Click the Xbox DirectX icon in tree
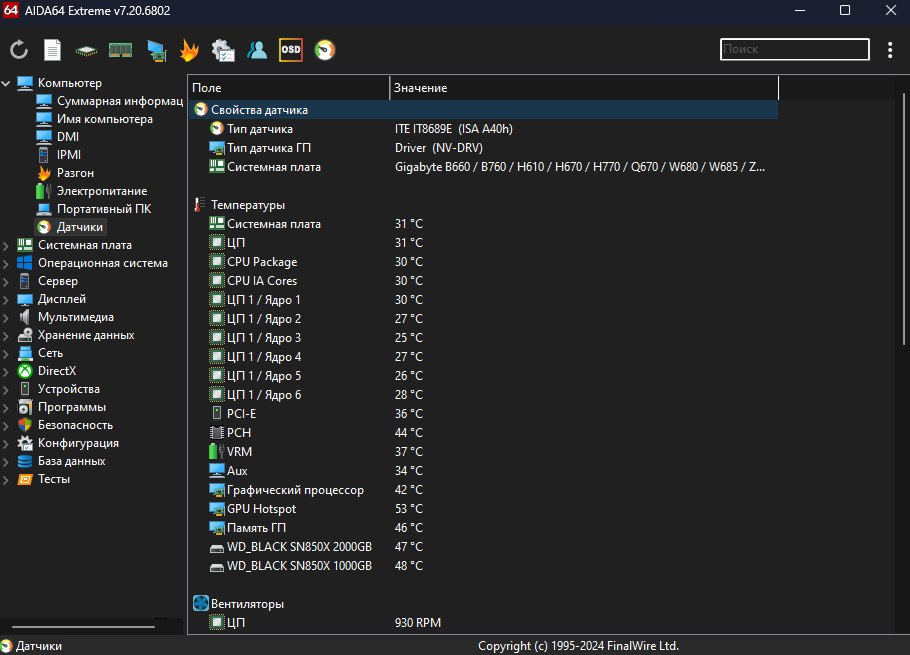910x655 pixels. coord(25,371)
